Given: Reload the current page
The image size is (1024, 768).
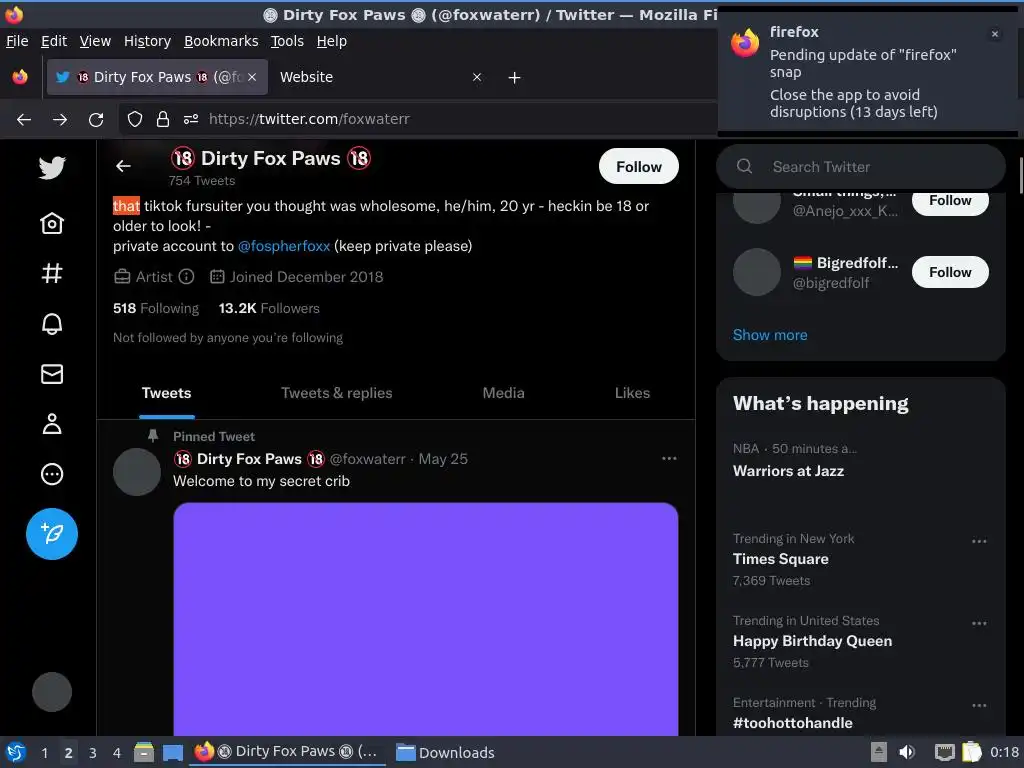Looking at the screenshot, I should click(x=96, y=119).
